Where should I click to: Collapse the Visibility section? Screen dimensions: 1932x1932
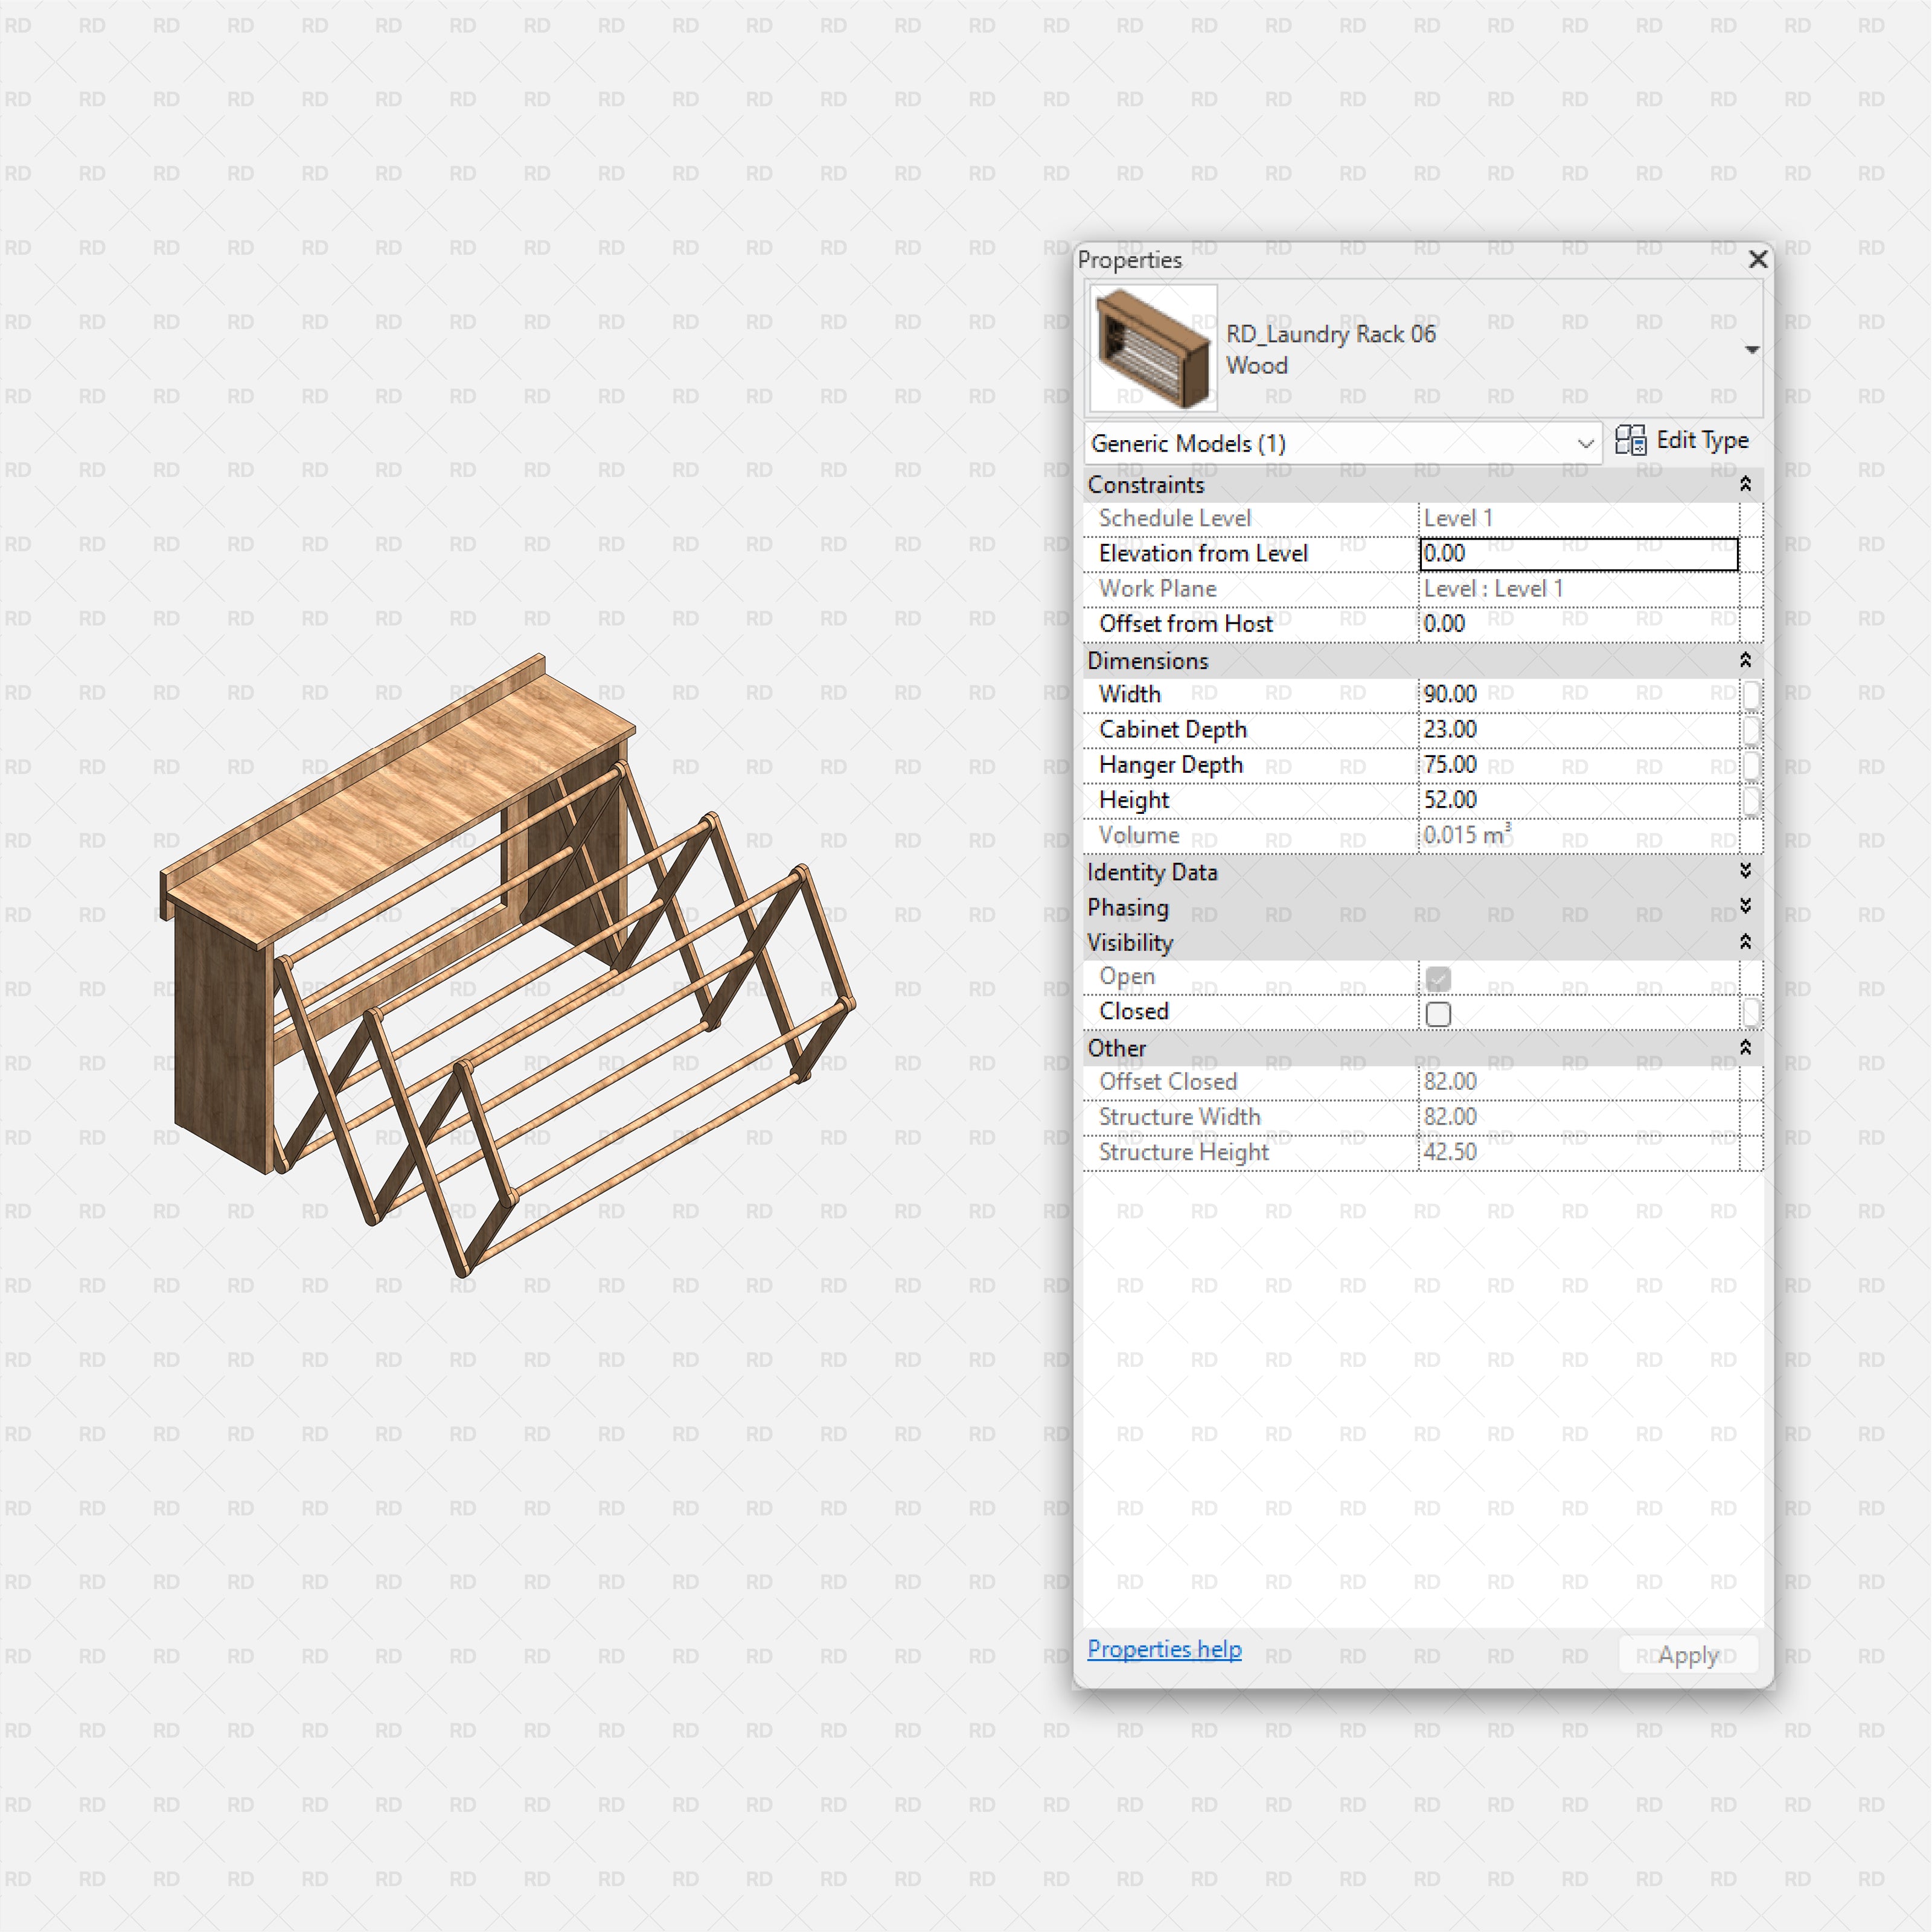(x=1745, y=941)
